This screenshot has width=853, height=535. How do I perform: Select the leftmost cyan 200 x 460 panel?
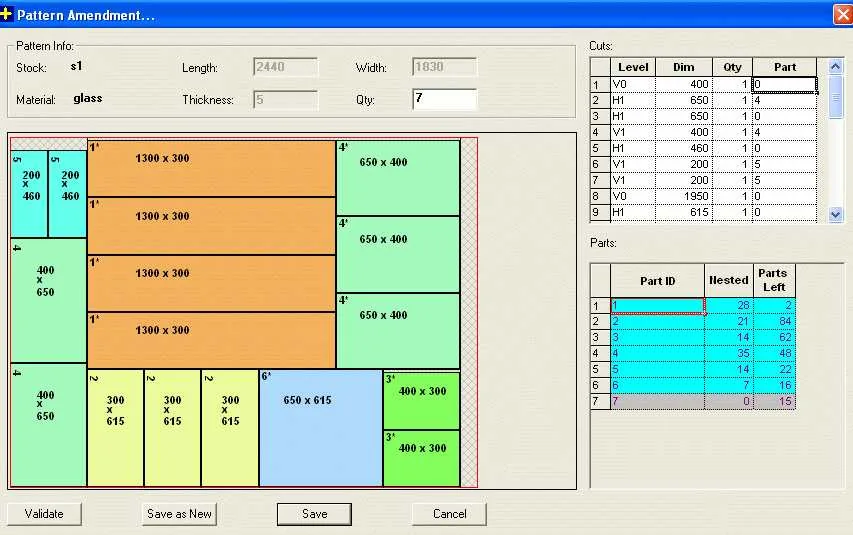pos(29,194)
